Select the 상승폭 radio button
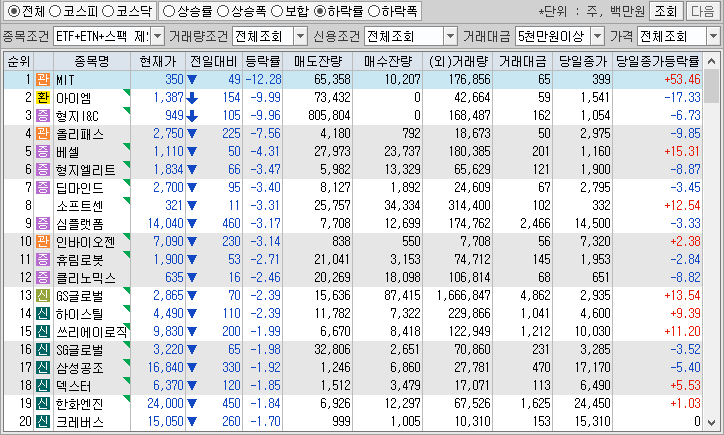The height and width of the screenshot is (435, 724). click(x=223, y=11)
